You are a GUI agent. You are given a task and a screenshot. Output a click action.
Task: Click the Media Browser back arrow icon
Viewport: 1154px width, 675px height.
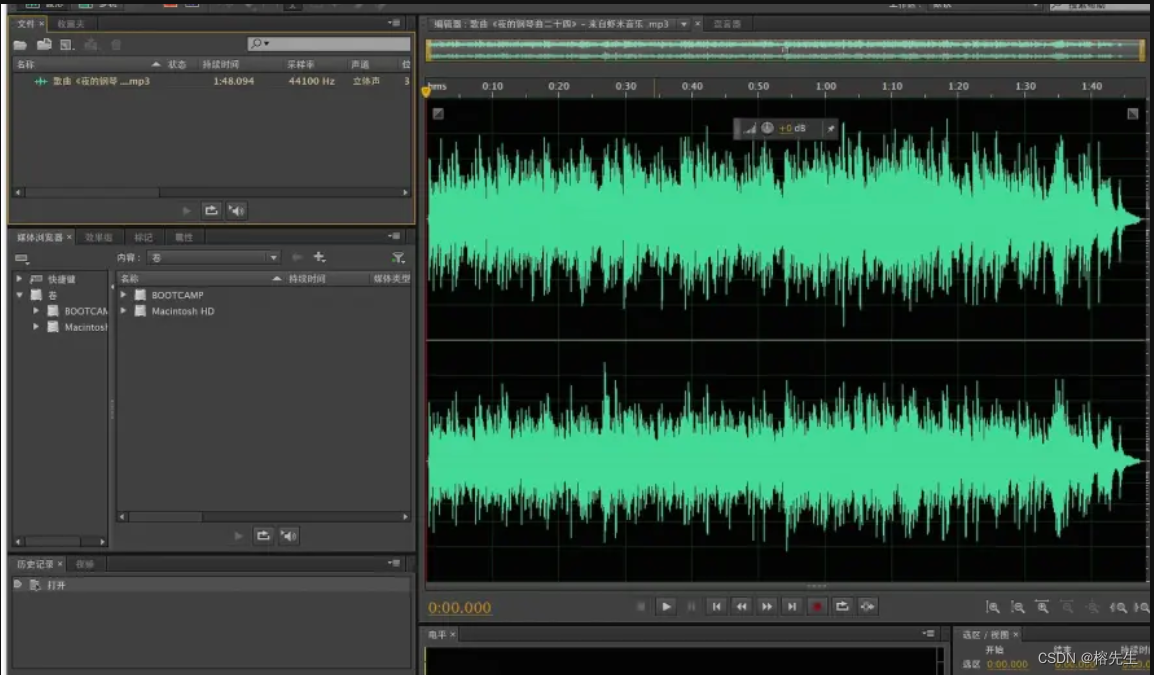[297, 257]
